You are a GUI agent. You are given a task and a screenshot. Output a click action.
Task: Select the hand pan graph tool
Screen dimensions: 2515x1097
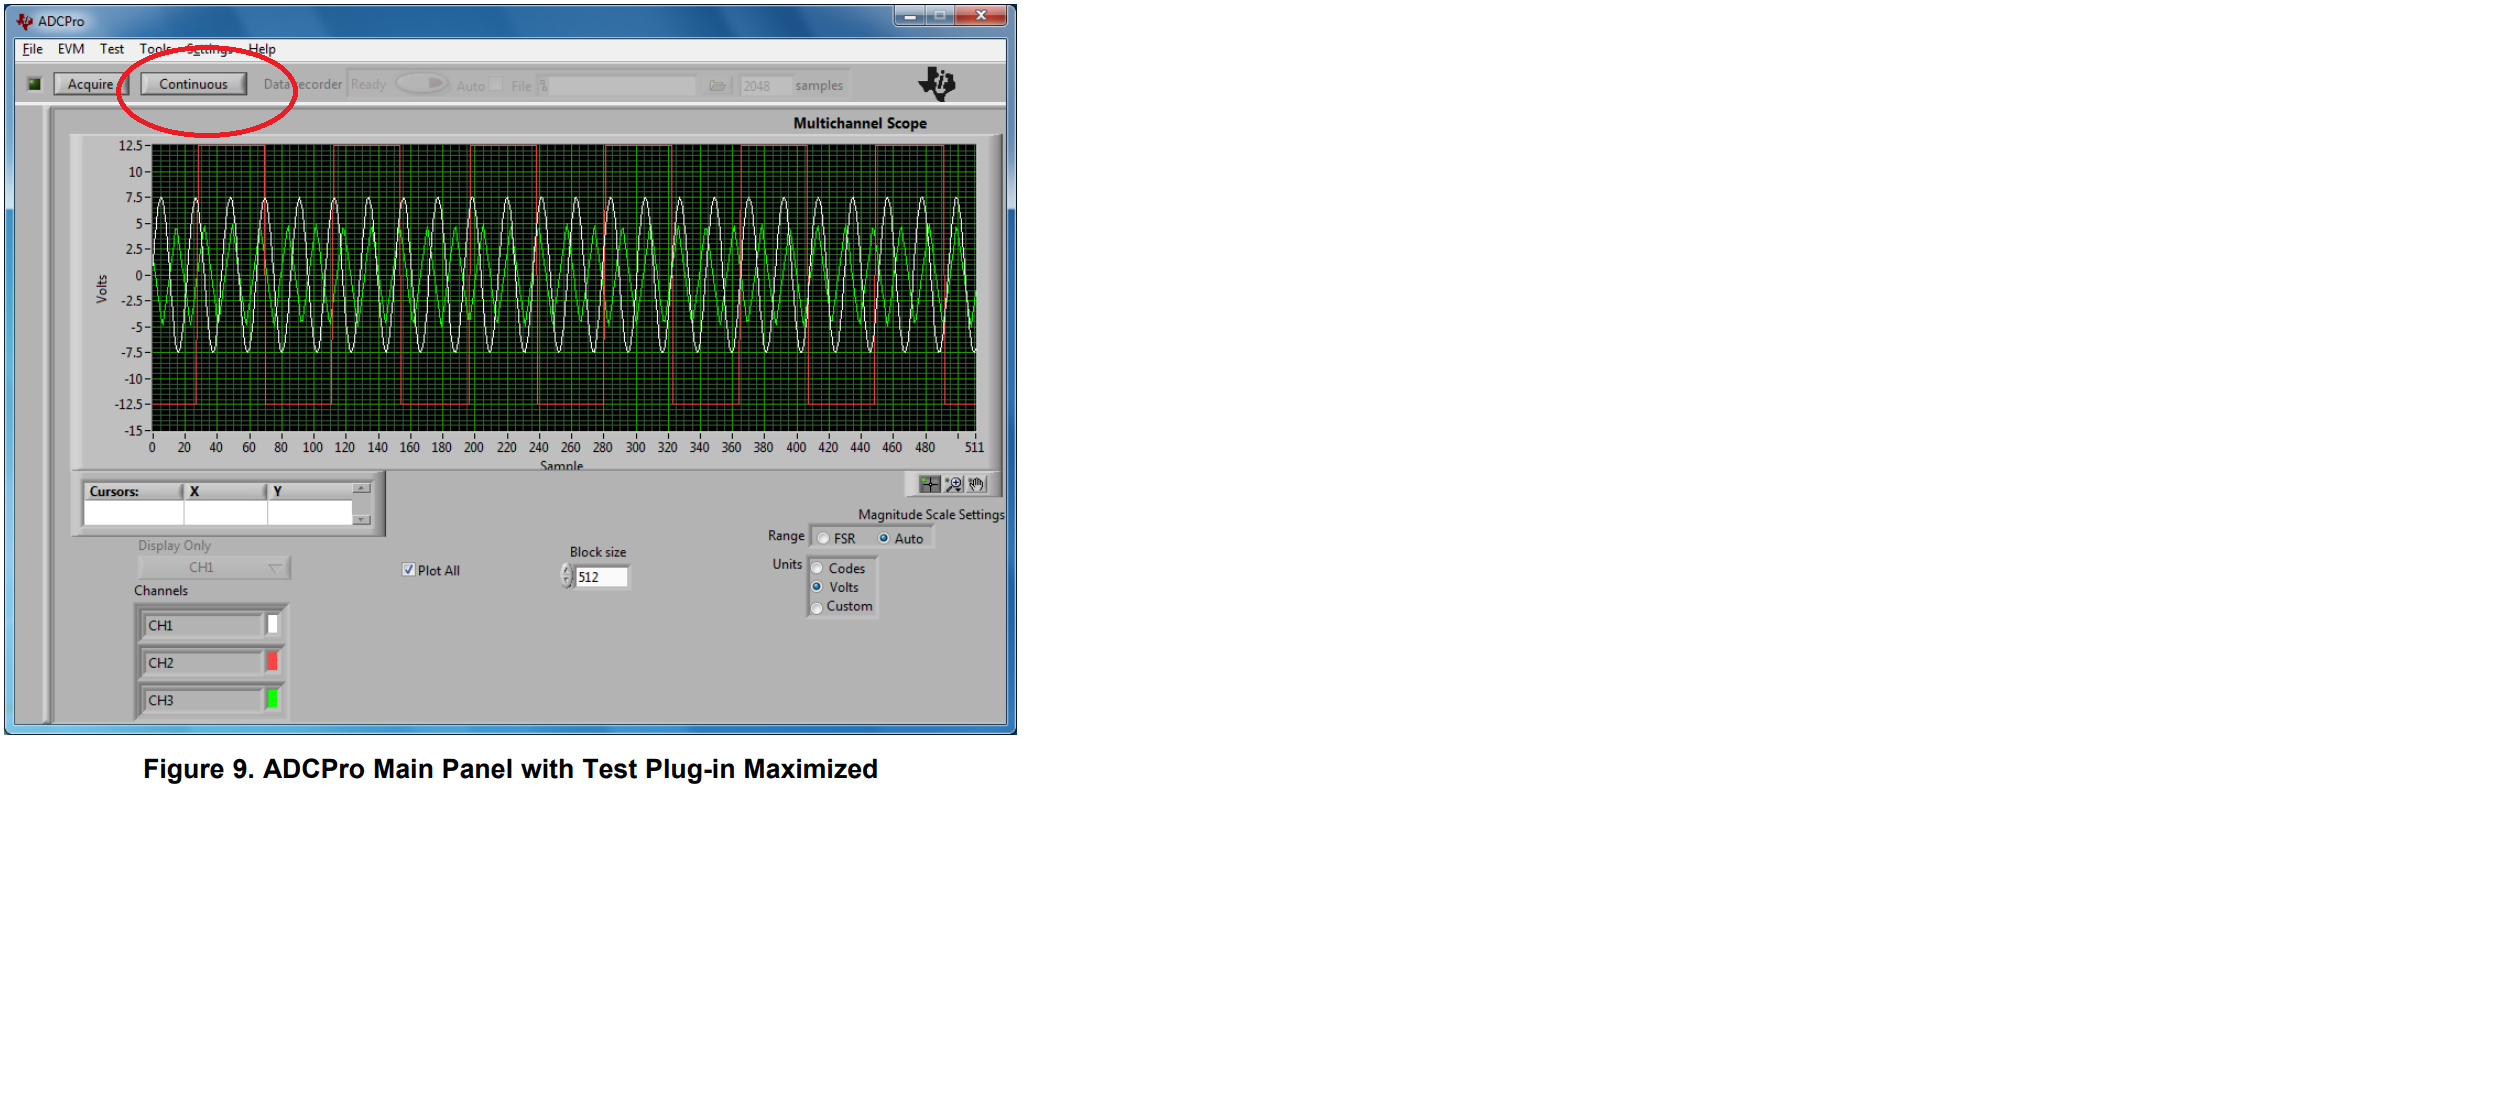click(977, 484)
